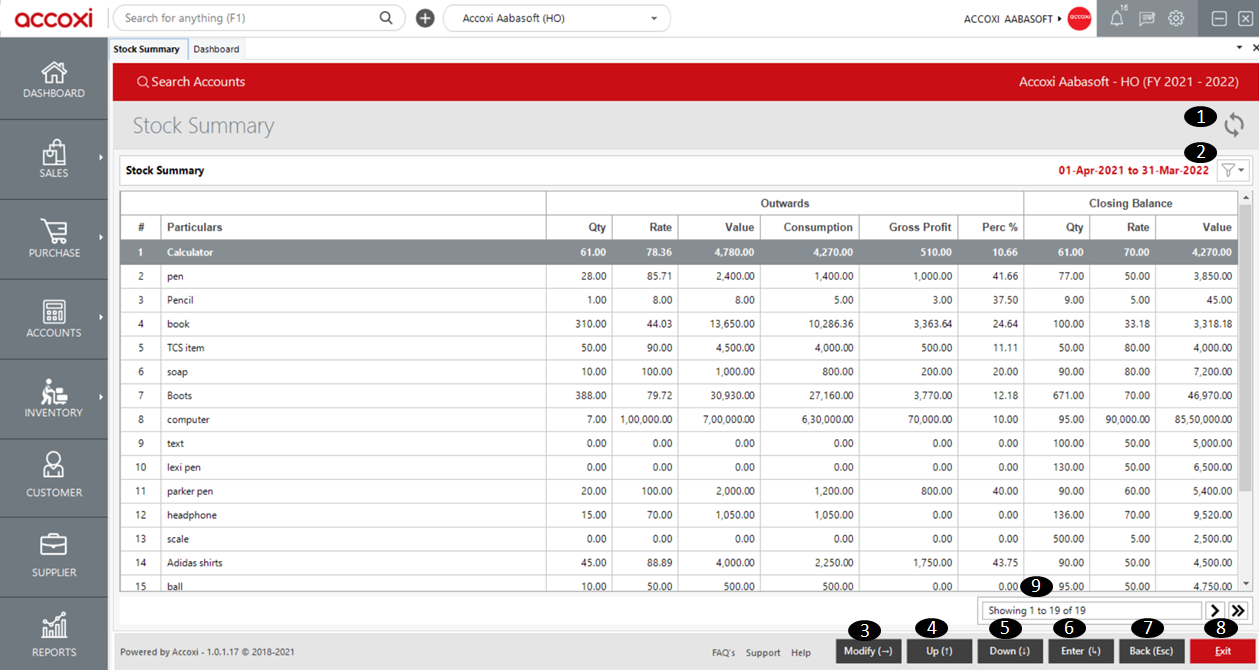Go to next page arrow

tap(1215, 610)
